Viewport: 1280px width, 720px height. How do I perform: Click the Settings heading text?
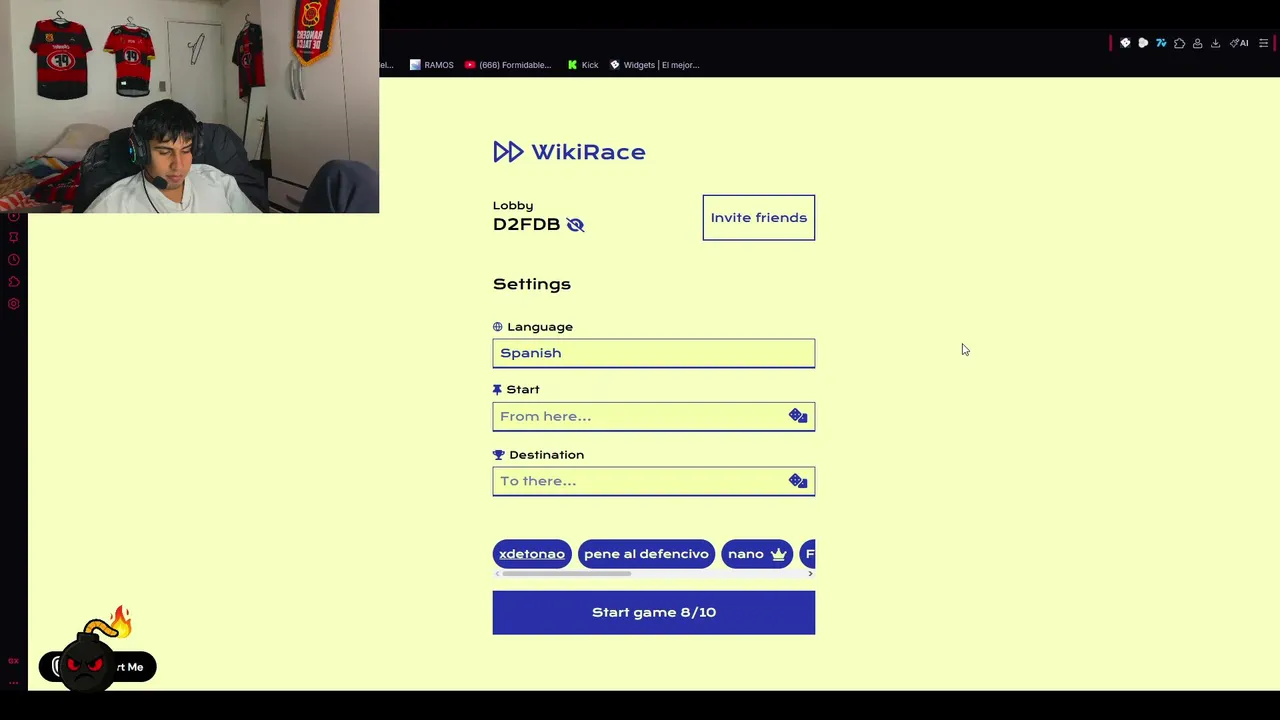coord(532,284)
